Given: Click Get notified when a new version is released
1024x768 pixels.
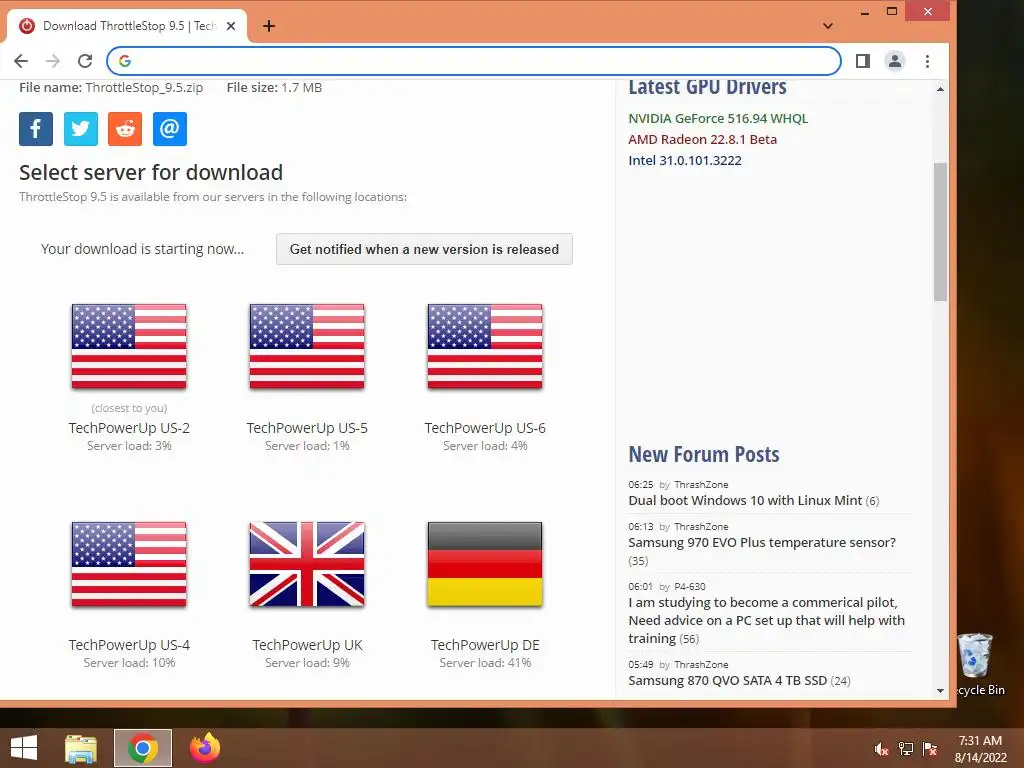Looking at the screenshot, I should 424,249.
